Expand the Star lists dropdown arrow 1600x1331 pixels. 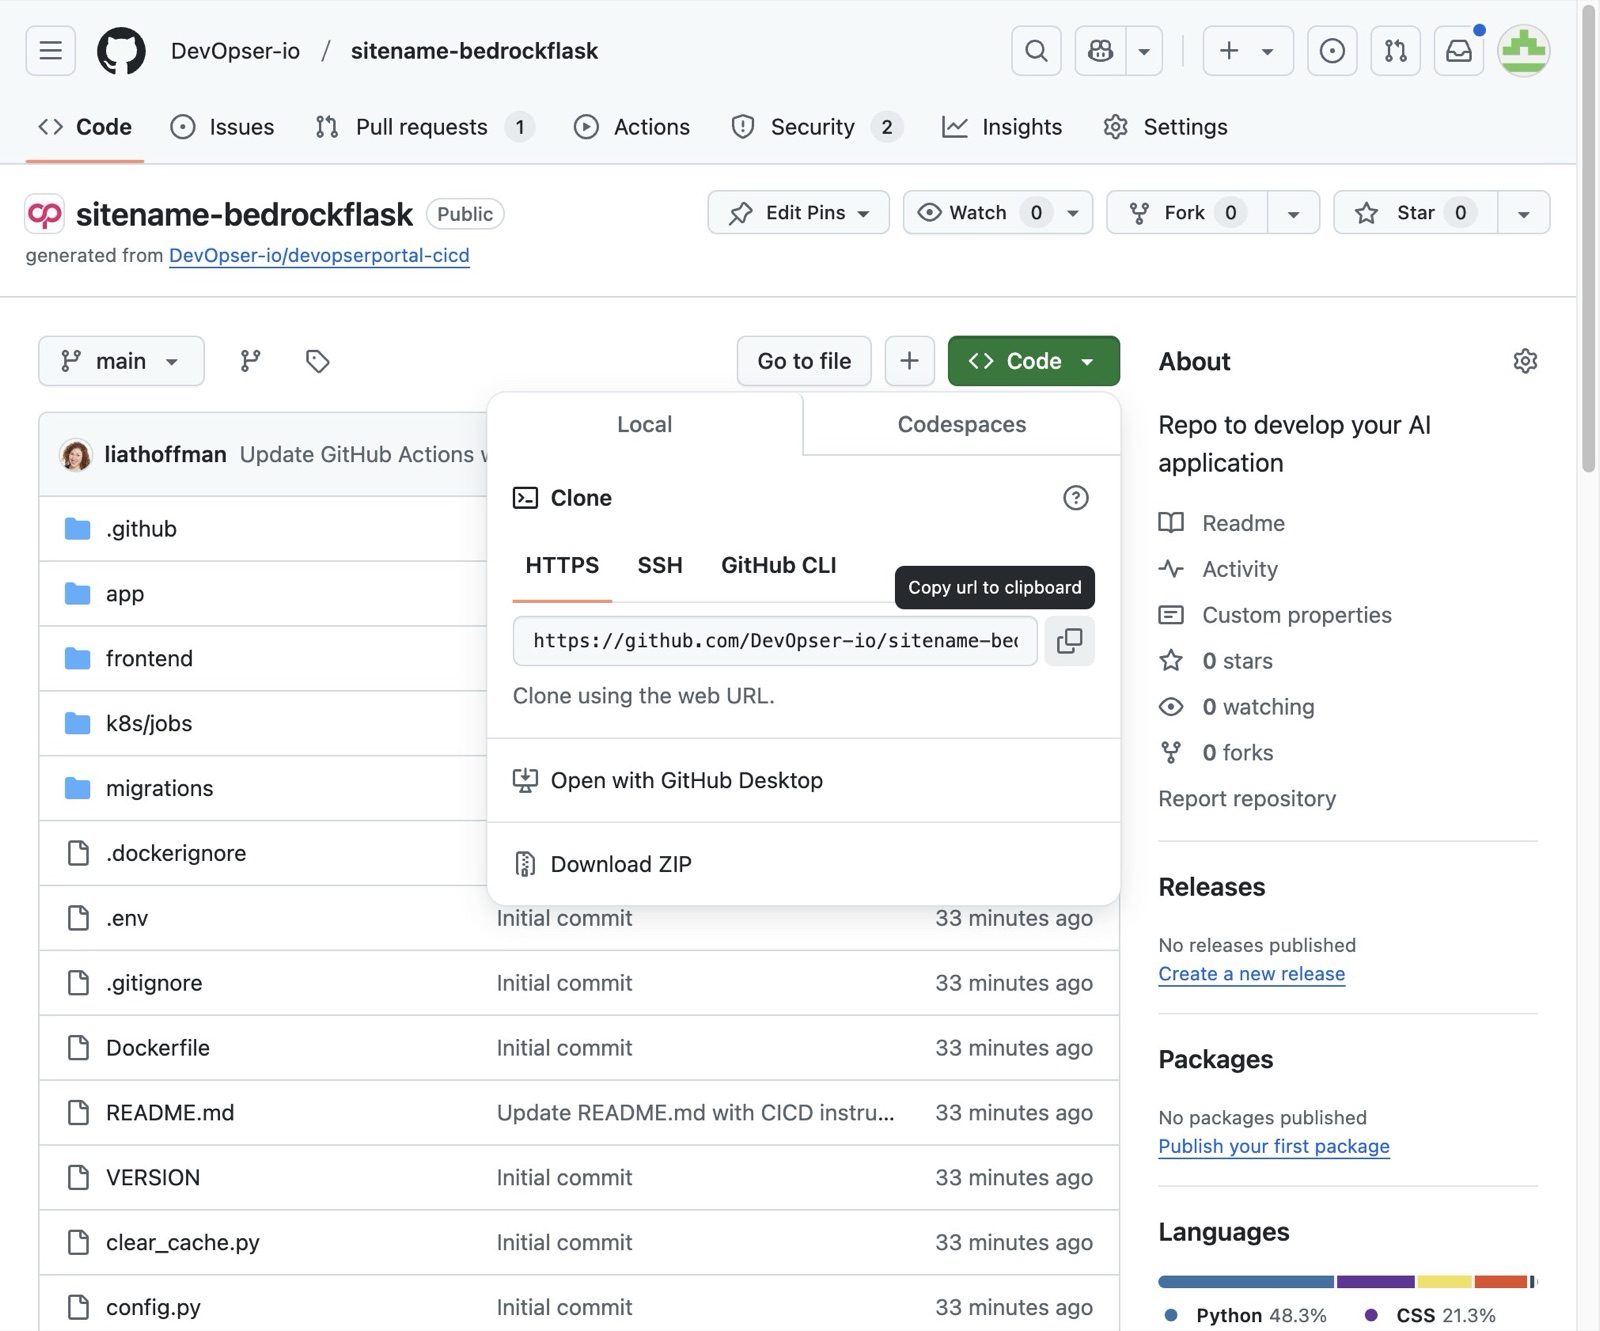tap(1523, 213)
